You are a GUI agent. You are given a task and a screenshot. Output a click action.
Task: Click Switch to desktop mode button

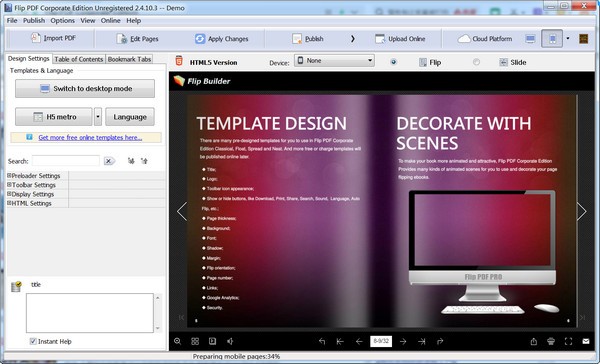(85, 88)
